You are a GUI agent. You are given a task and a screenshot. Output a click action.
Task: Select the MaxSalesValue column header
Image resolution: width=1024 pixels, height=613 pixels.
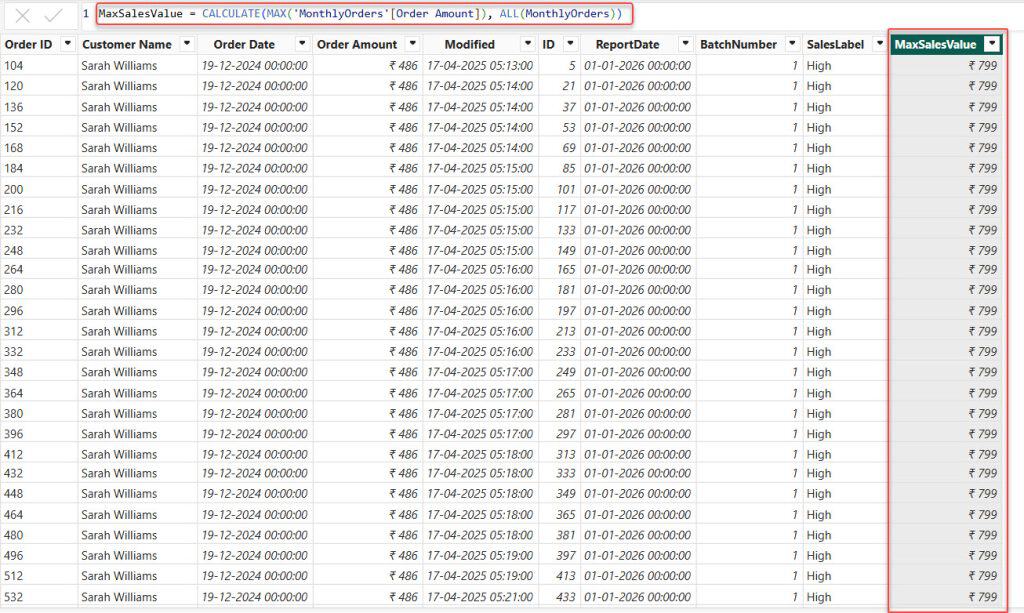(x=935, y=44)
